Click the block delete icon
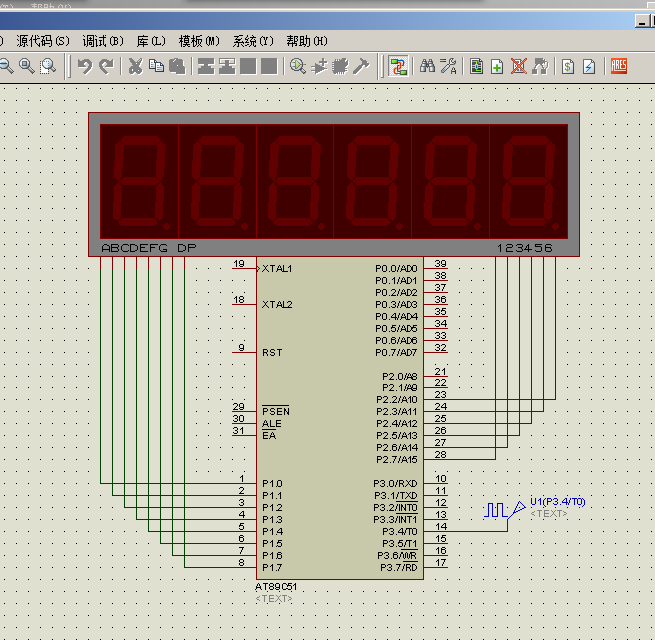Viewport: 655px width, 640px height. click(269, 66)
